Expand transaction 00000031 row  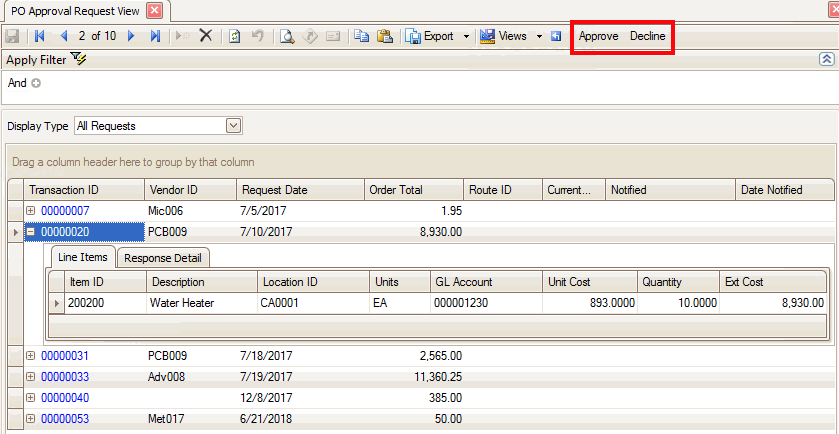[x=31, y=355]
